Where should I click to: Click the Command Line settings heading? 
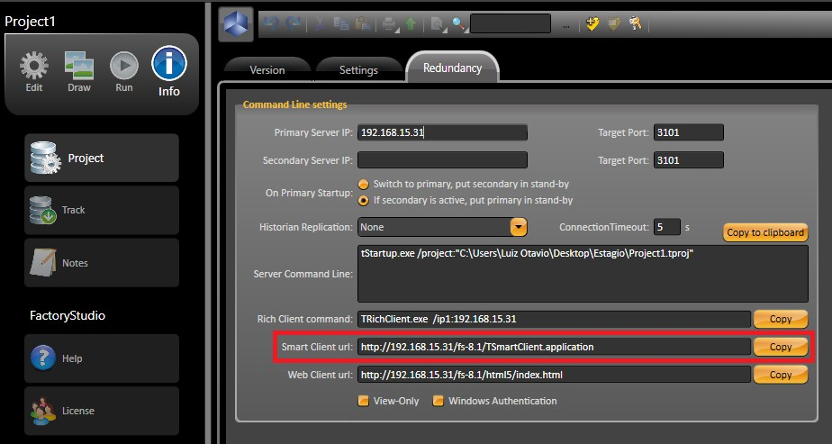pos(295,105)
